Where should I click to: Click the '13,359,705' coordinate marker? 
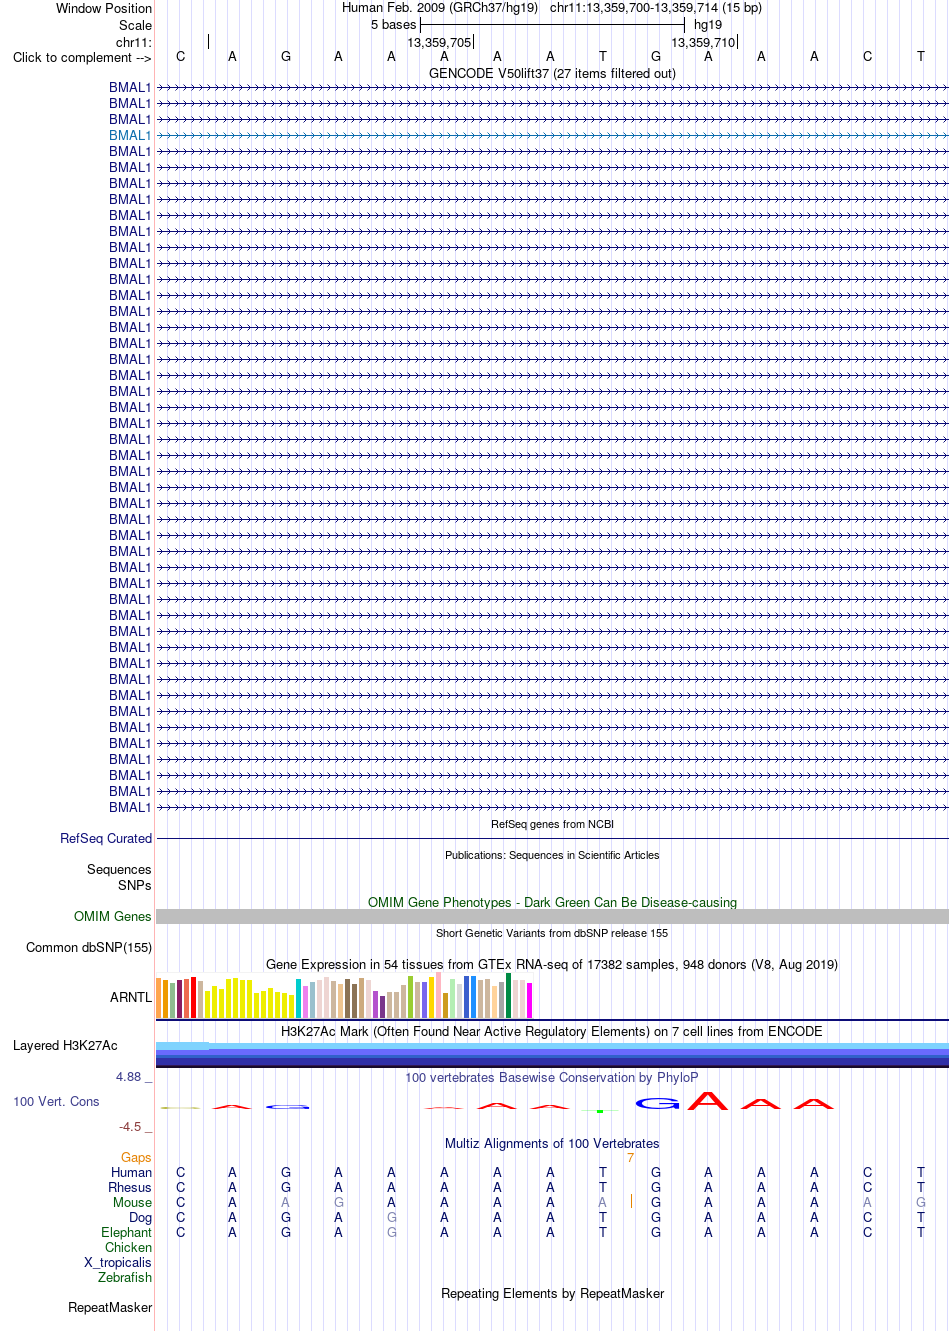tap(439, 42)
